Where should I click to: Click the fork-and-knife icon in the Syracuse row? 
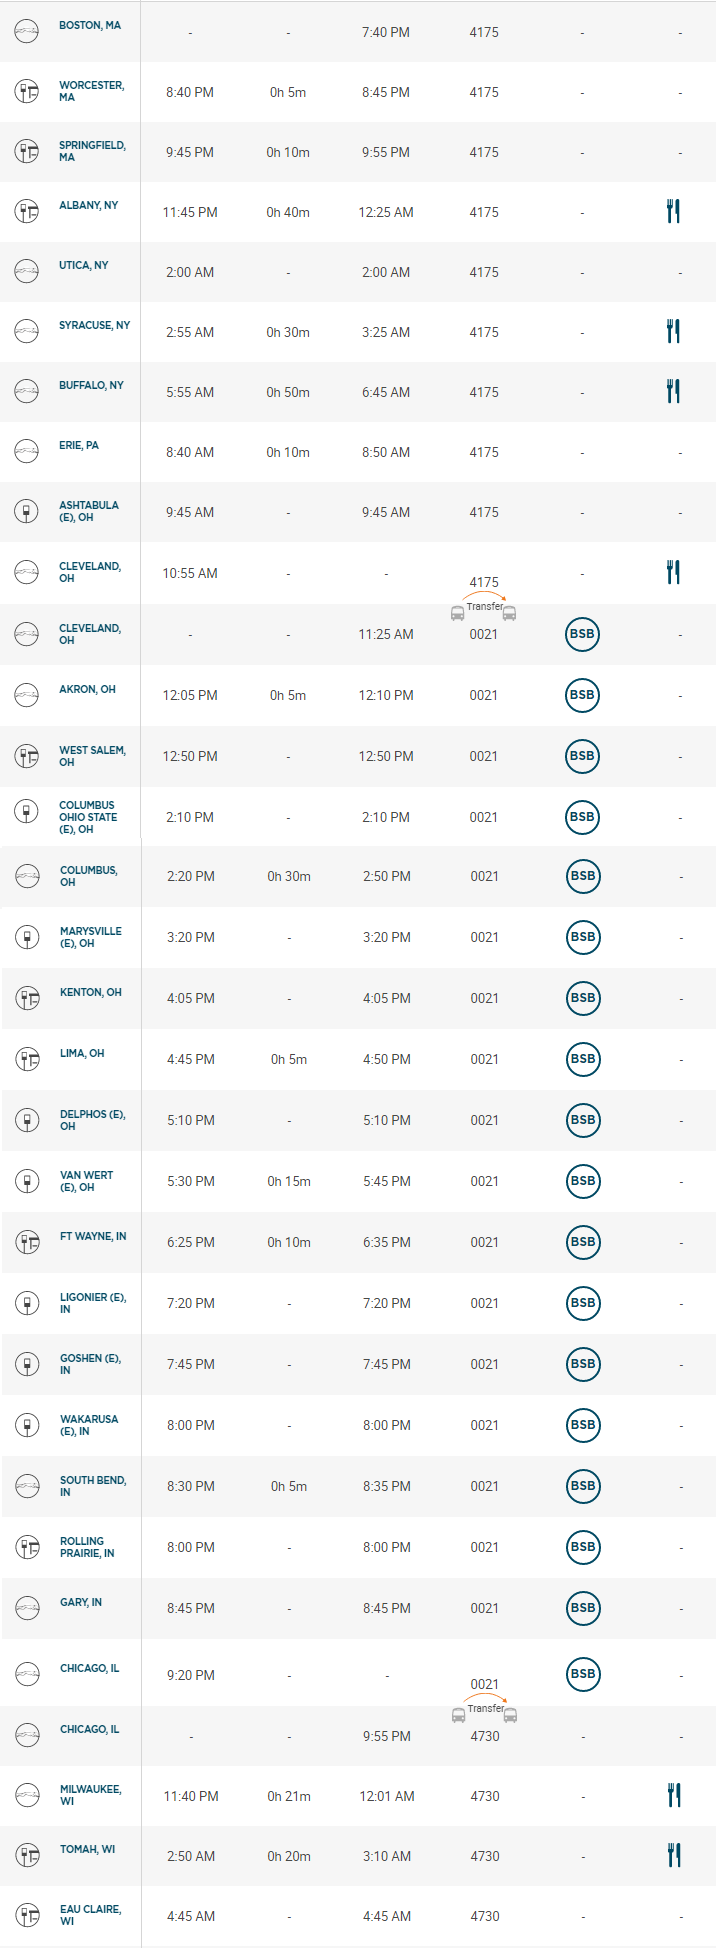pos(673,331)
